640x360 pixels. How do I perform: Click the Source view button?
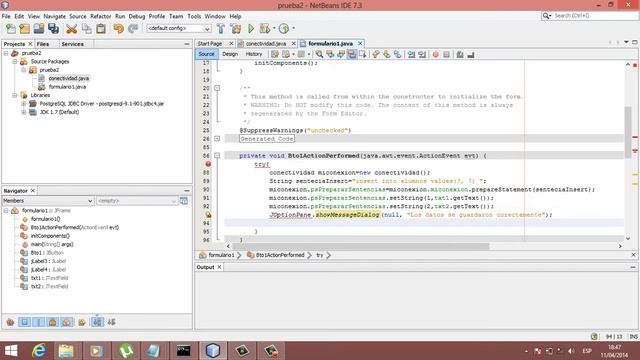click(x=206, y=54)
